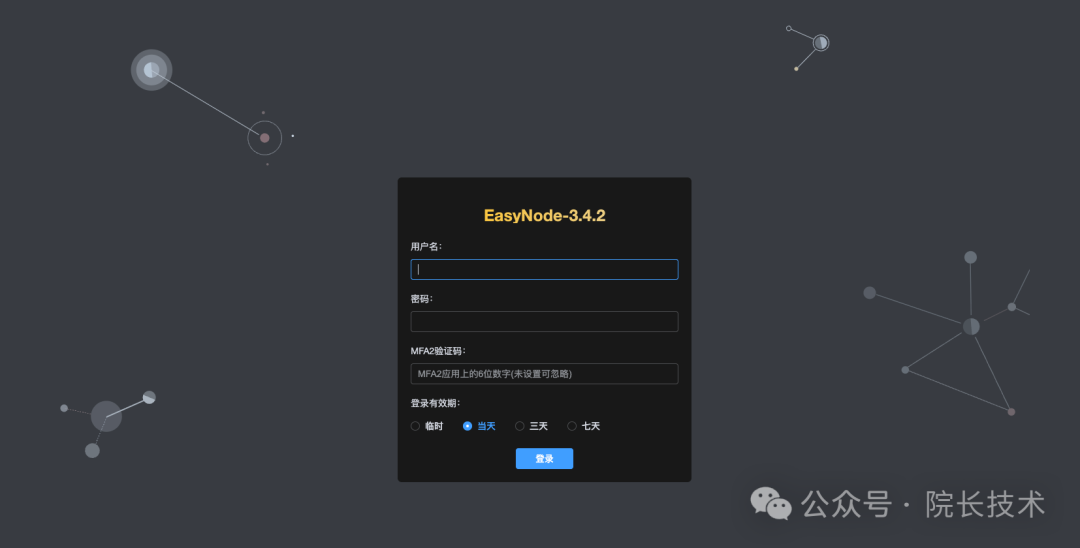Select the 当天 login validity option
Viewport: 1080px width, 548px height.
coord(479,426)
